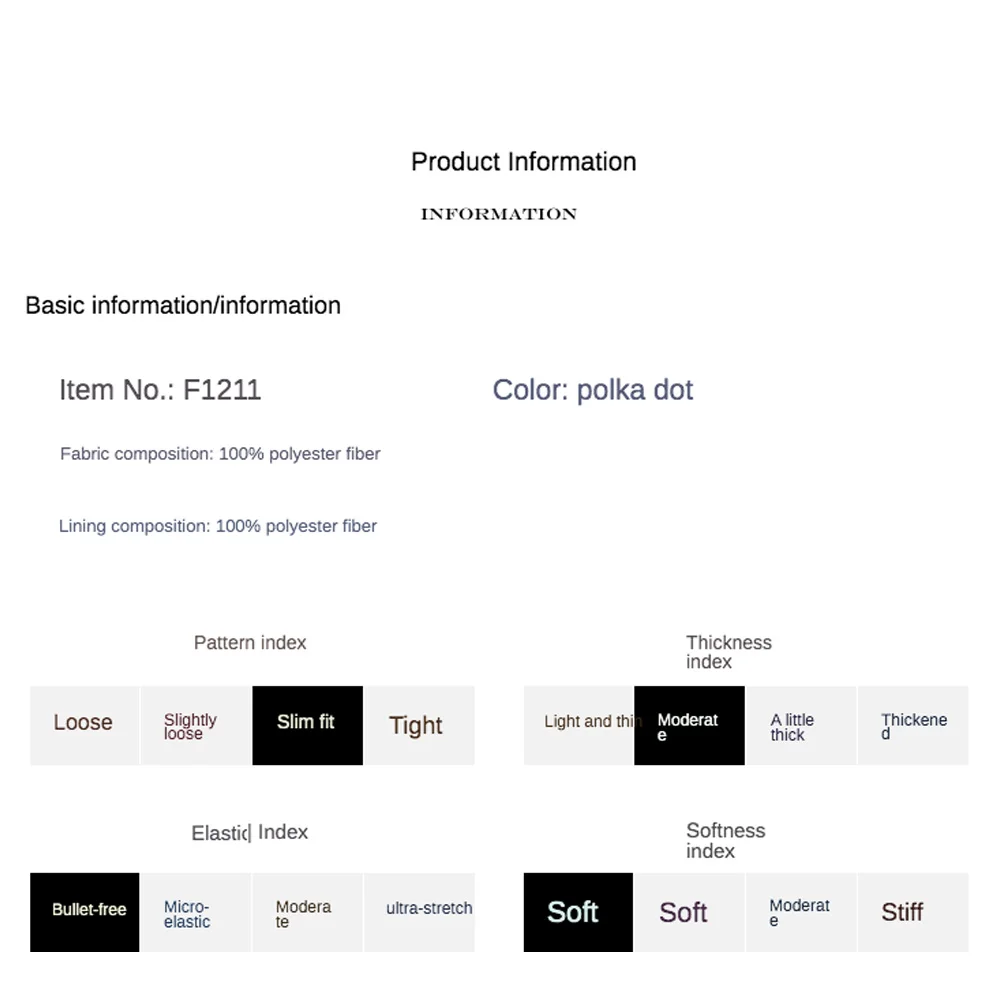Click the Item No. F1211 text
The width and height of the screenshot is (1000, 1000).
pos(160,390)
